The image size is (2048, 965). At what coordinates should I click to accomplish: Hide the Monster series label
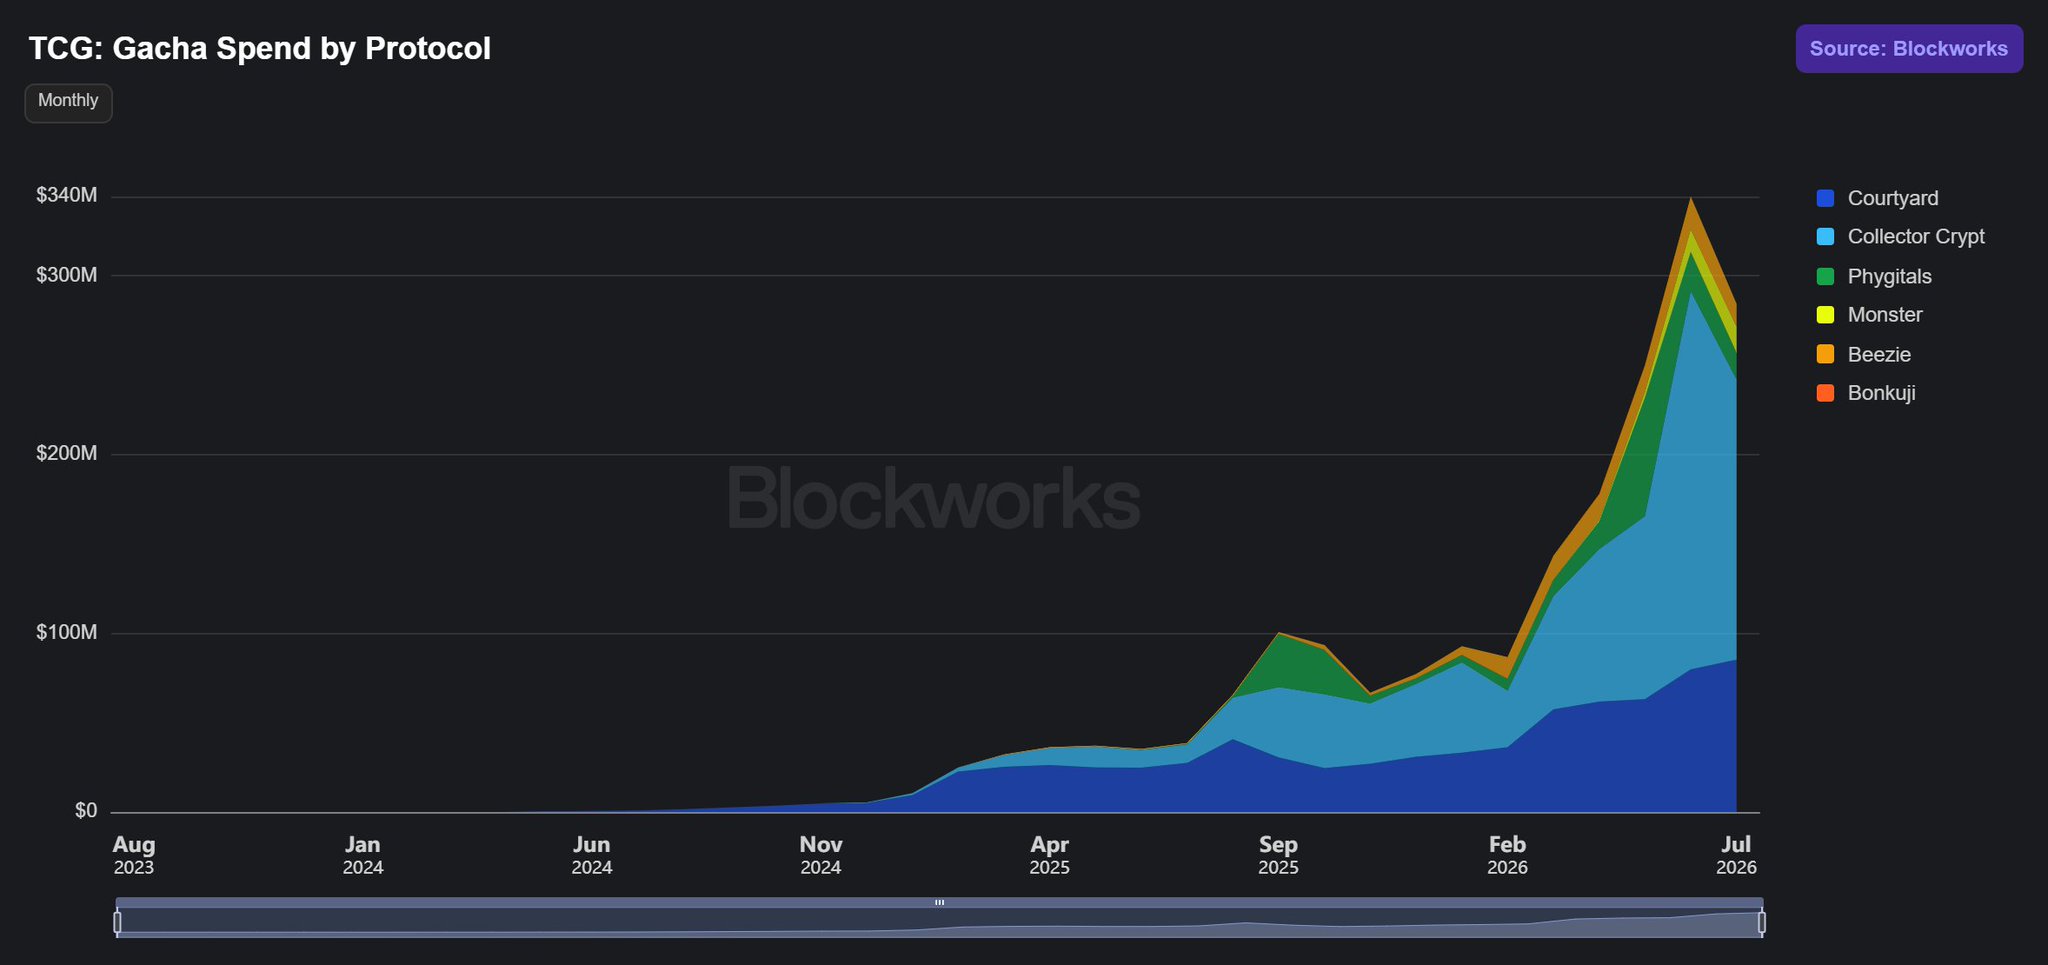pos(1885,315)
